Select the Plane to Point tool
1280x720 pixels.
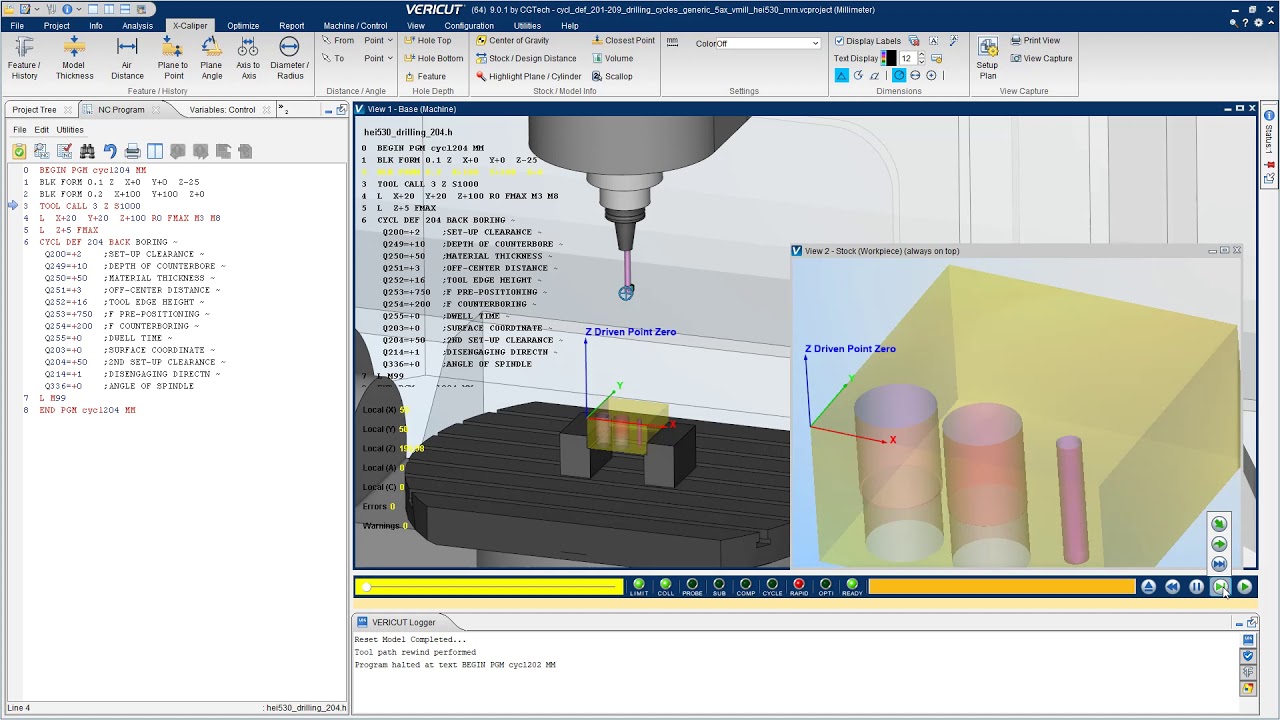(x=173, y=58)
